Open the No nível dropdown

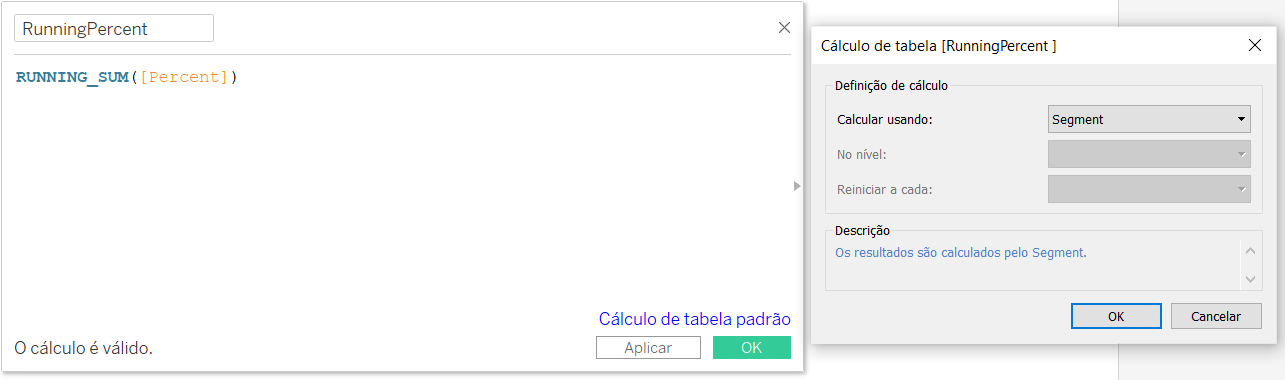pyautogui.click(x=1150, y=154)
